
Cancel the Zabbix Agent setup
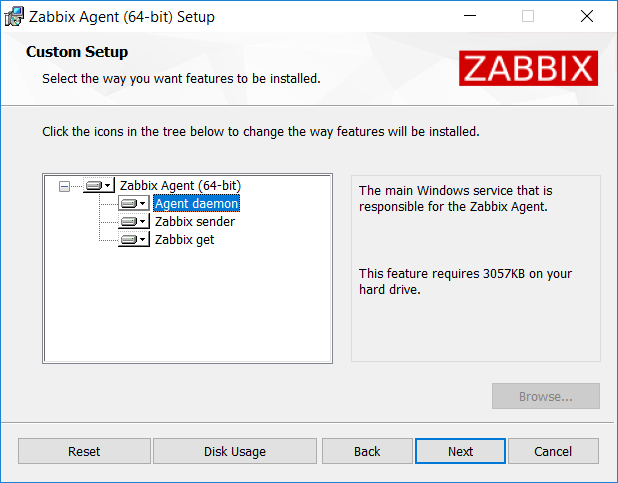pyautogui.click(x=553, y=451)
